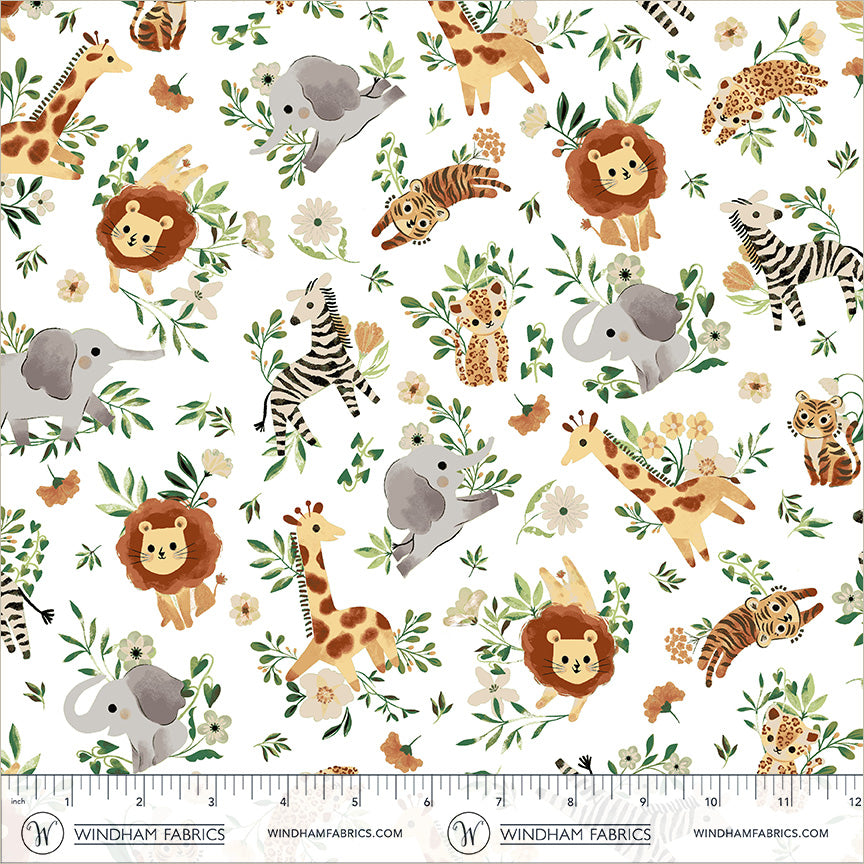Image resolution: width=864 pixels, height=864 pixels.
Task: Click the number 1 on the ruler
Action: [67, 801]
